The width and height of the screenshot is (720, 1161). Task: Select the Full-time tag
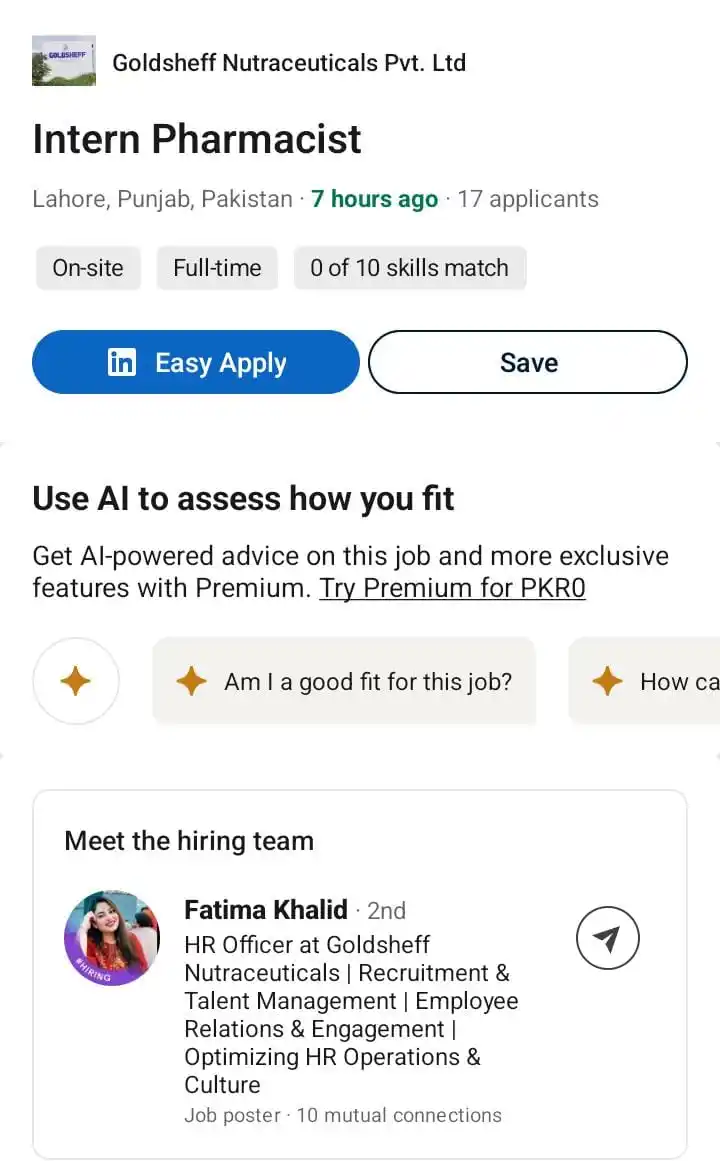(x=217, y=267)
